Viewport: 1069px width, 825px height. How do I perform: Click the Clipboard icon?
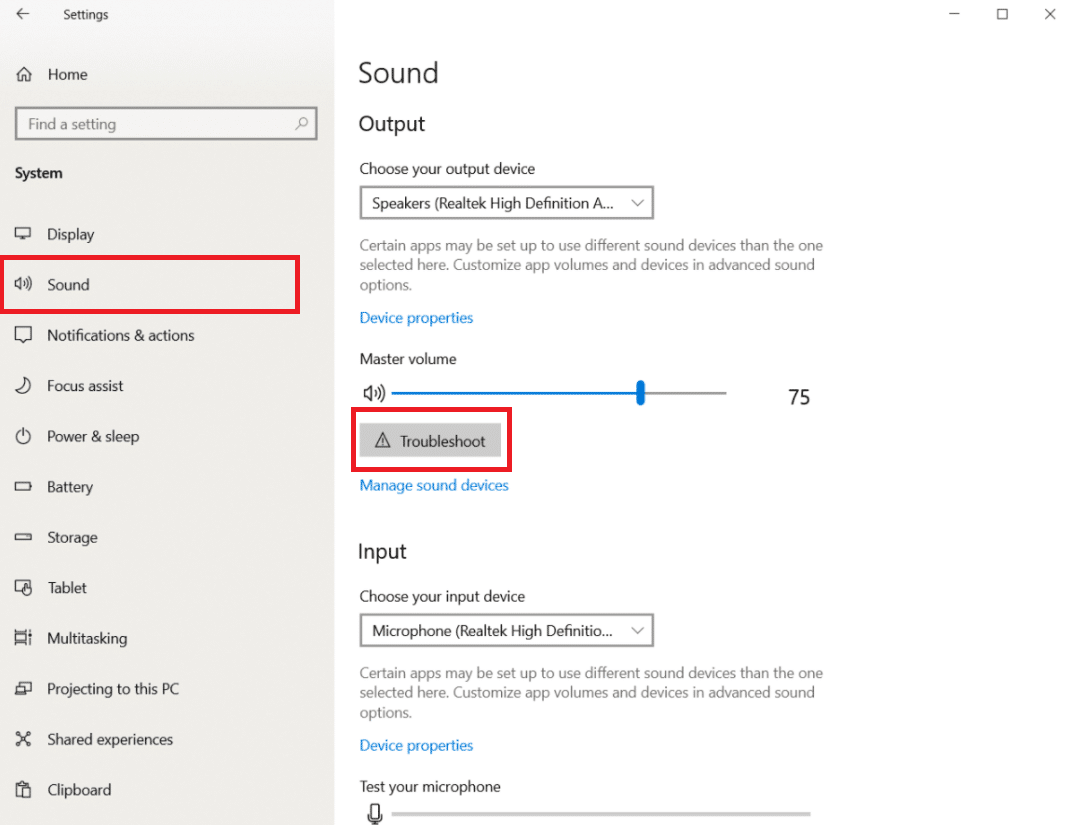tap(23, 789)
